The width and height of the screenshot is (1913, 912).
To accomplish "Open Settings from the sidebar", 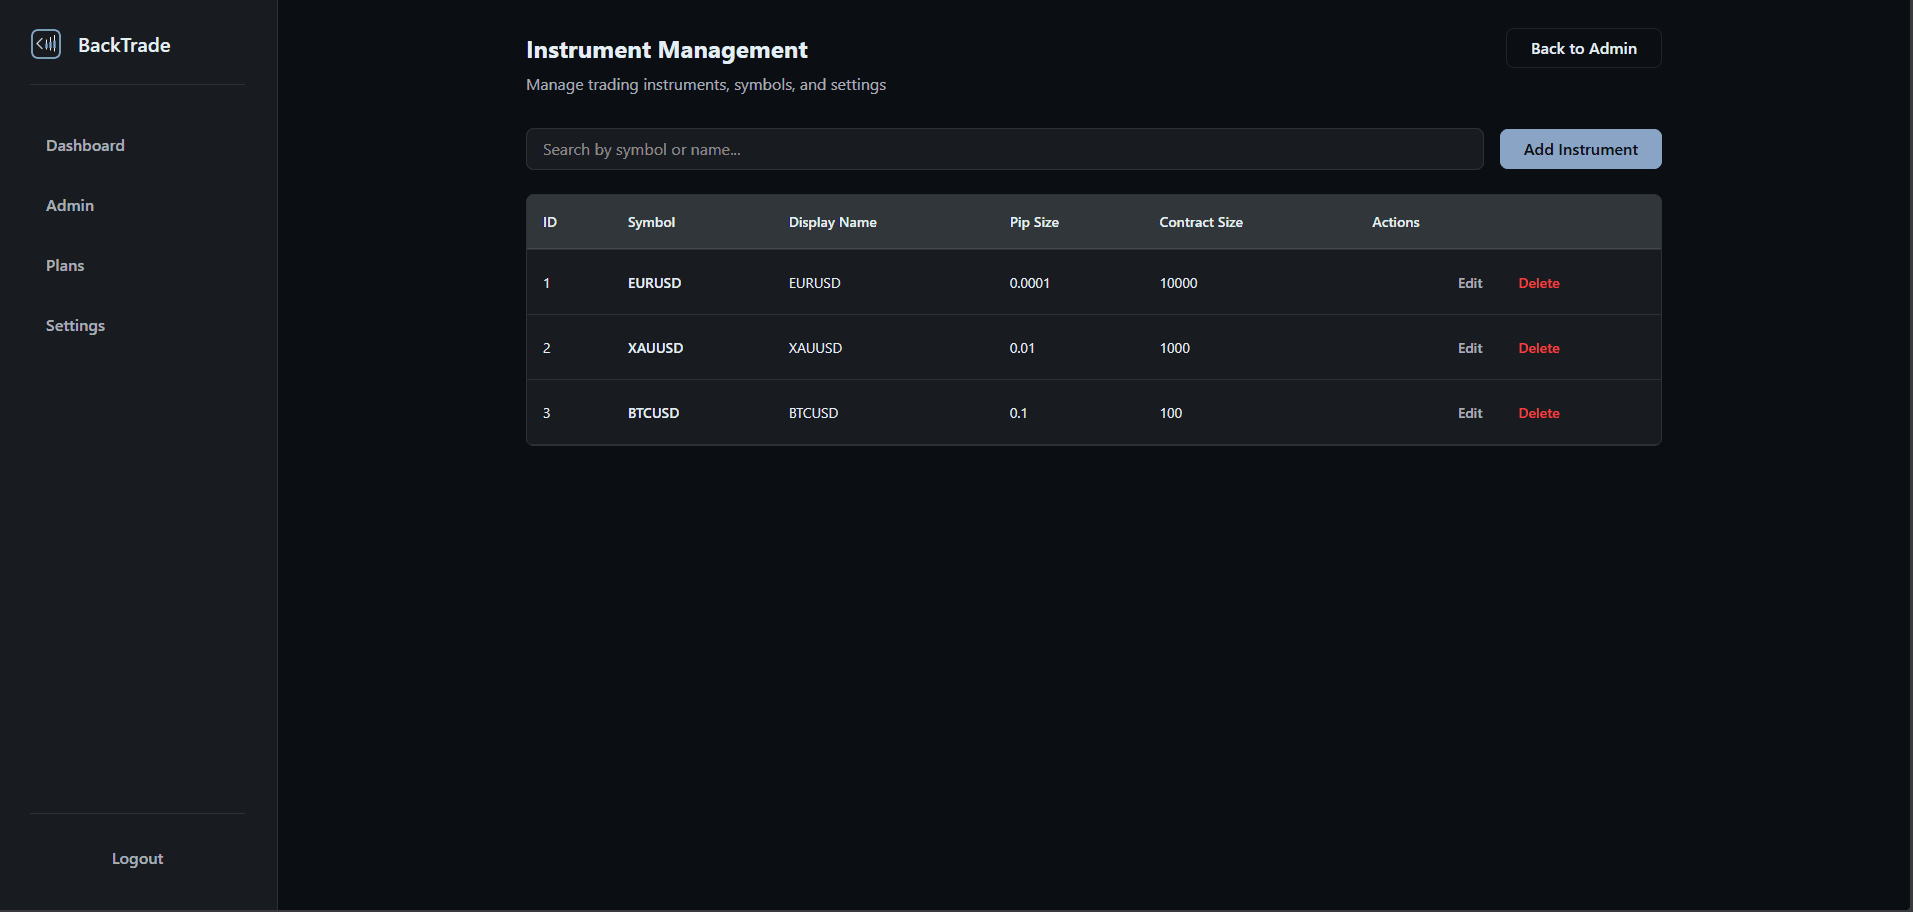I will coord(75,326).
